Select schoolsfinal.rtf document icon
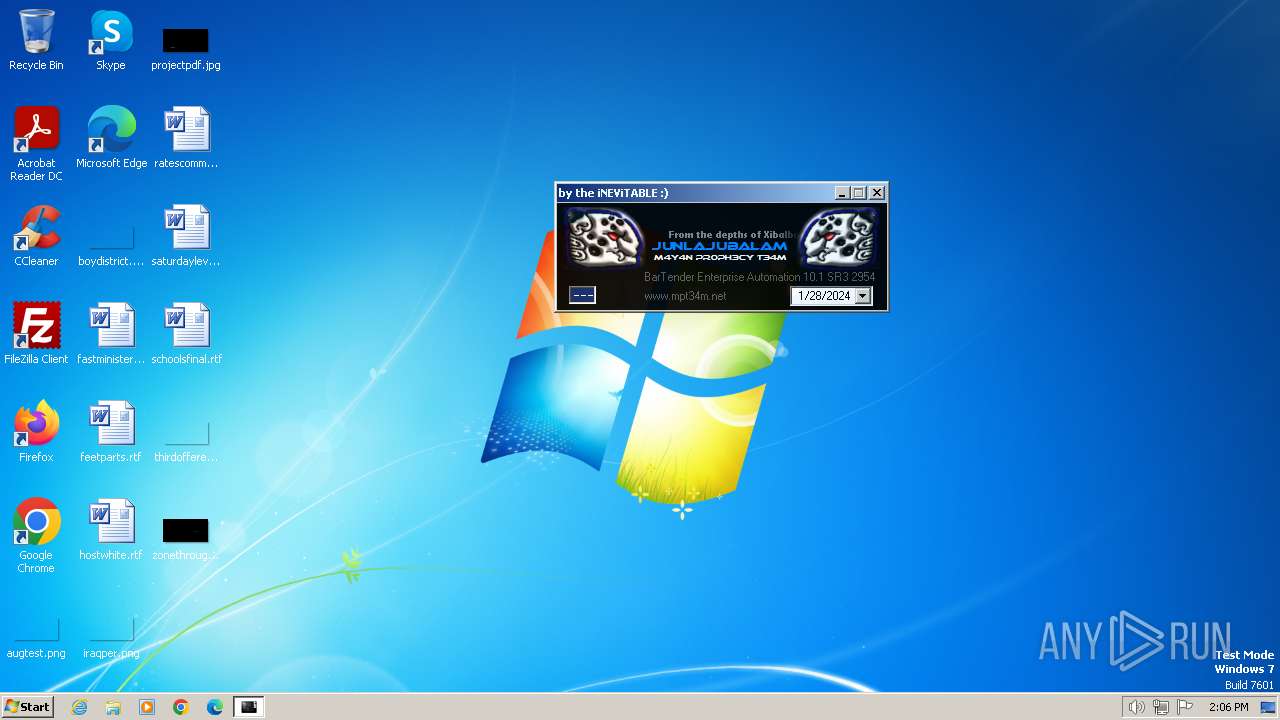 coord(186,334)
